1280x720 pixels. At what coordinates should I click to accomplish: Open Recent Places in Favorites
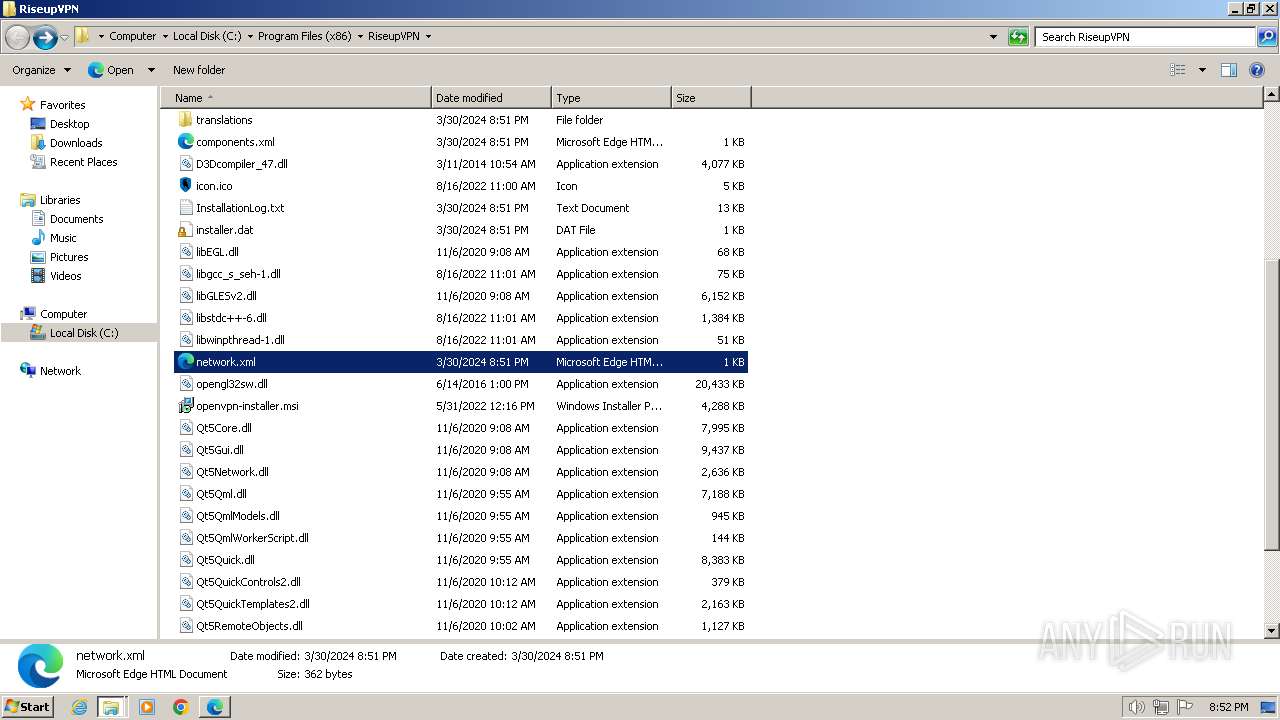tap(83, 162)
